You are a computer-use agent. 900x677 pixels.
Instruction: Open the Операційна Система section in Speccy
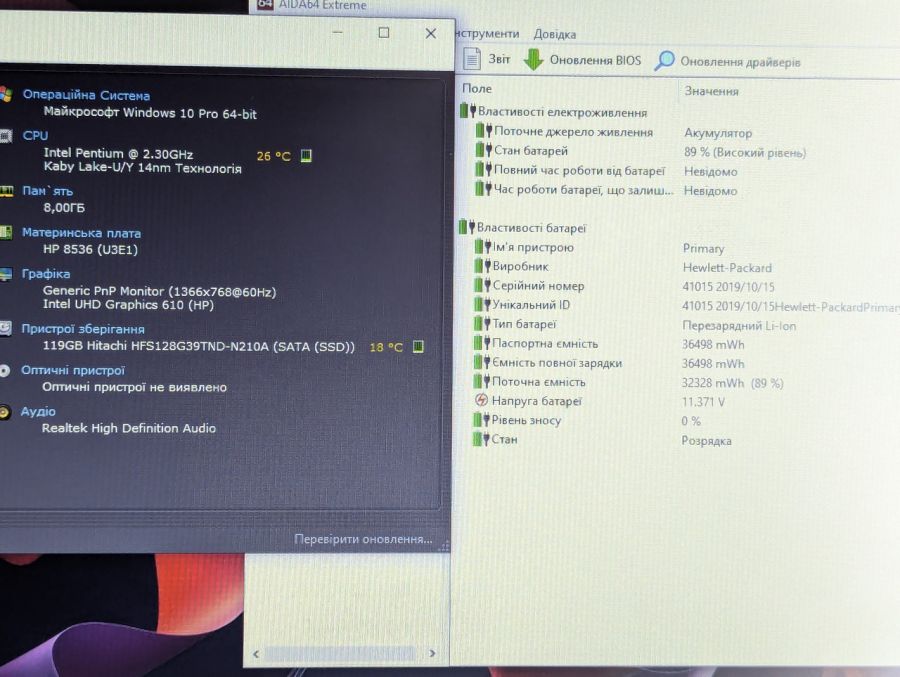coord(86,95)
